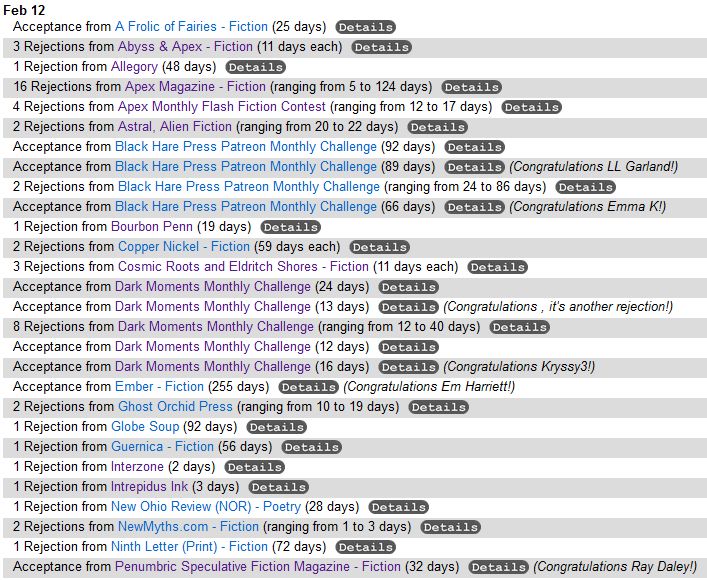This screenshot has width=707, height=580.
Task: Open the Ghost Orchid Press link
Action: click(175, 406)
